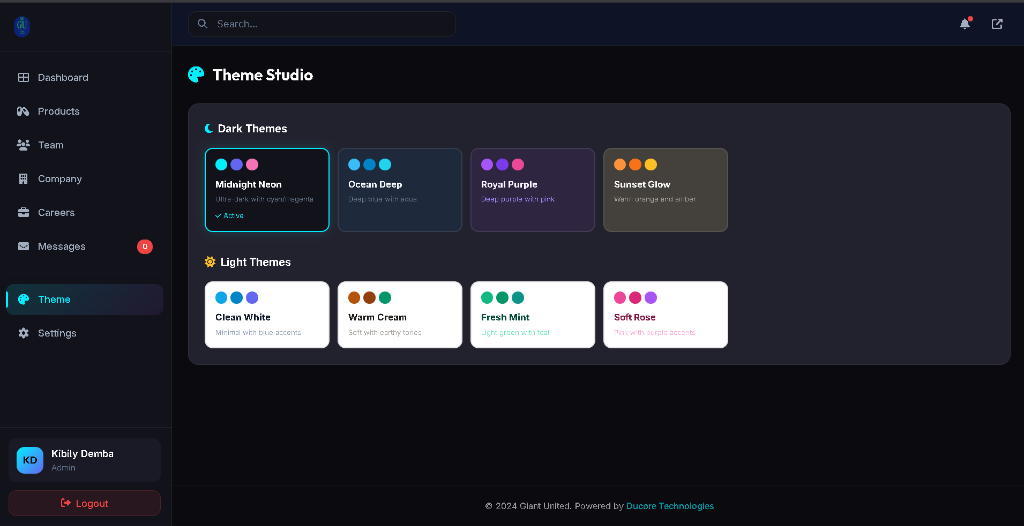
Task: Click the notification bell icon
Action: pyautogui.click(x=965, y=24)
